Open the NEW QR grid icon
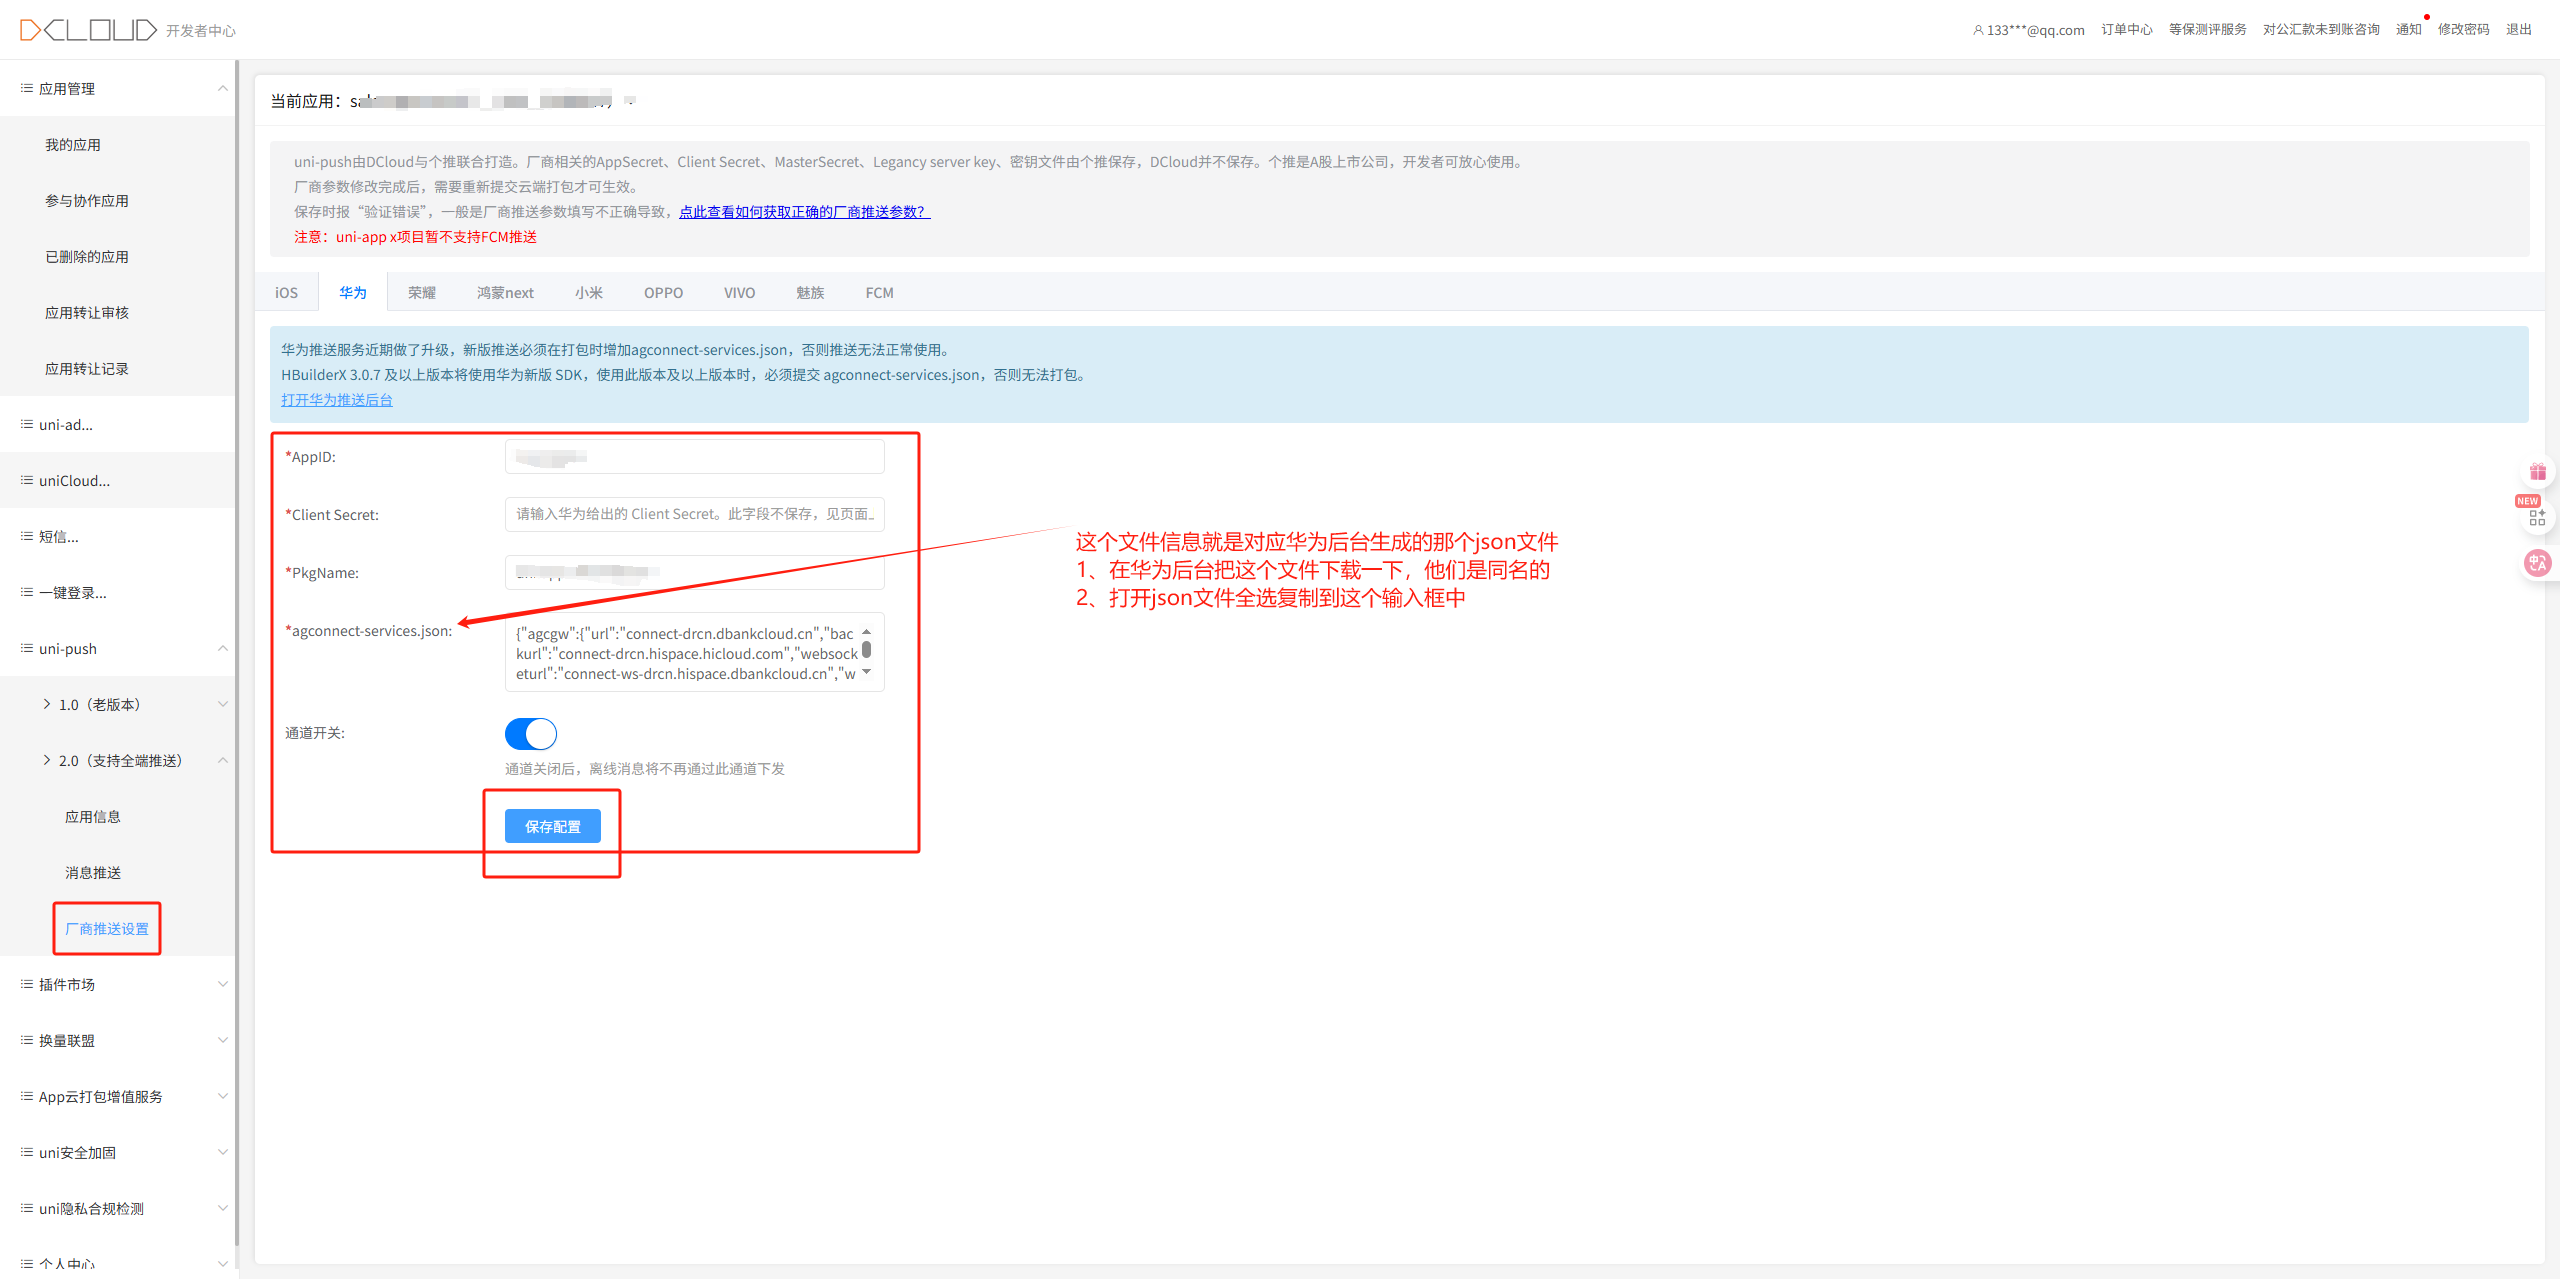The height and width of the screenshot is (1279, 2560). tap(2537, 517)
